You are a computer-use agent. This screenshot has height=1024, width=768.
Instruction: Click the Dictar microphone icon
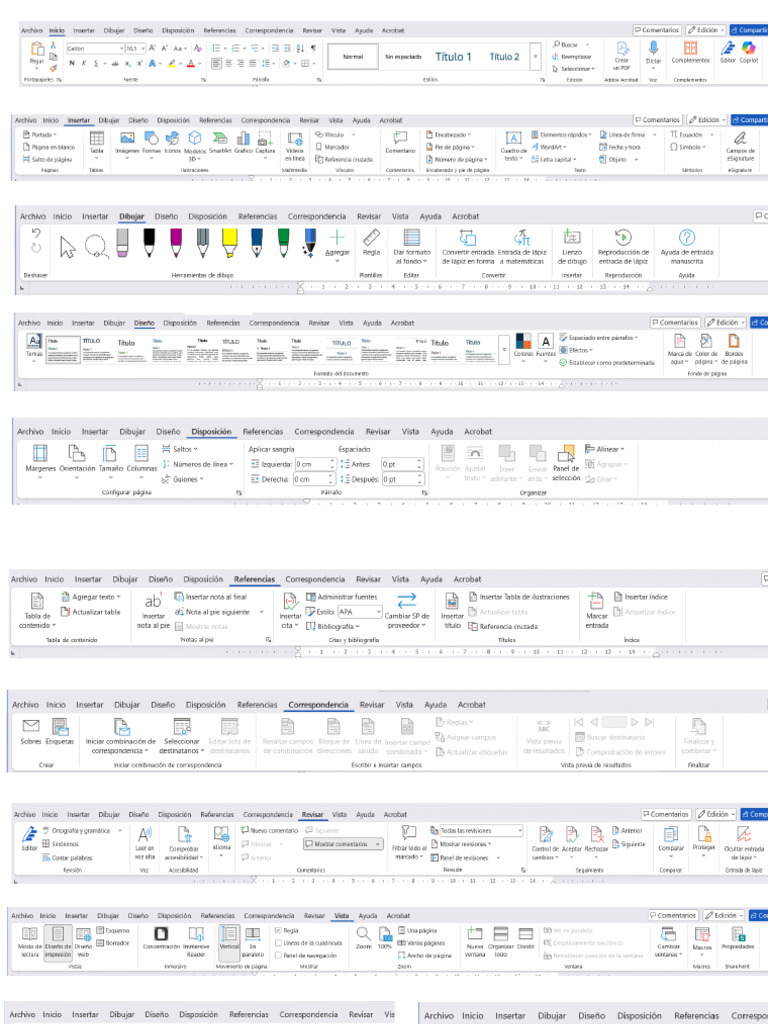pyautogui.click(x=653, y=48)
